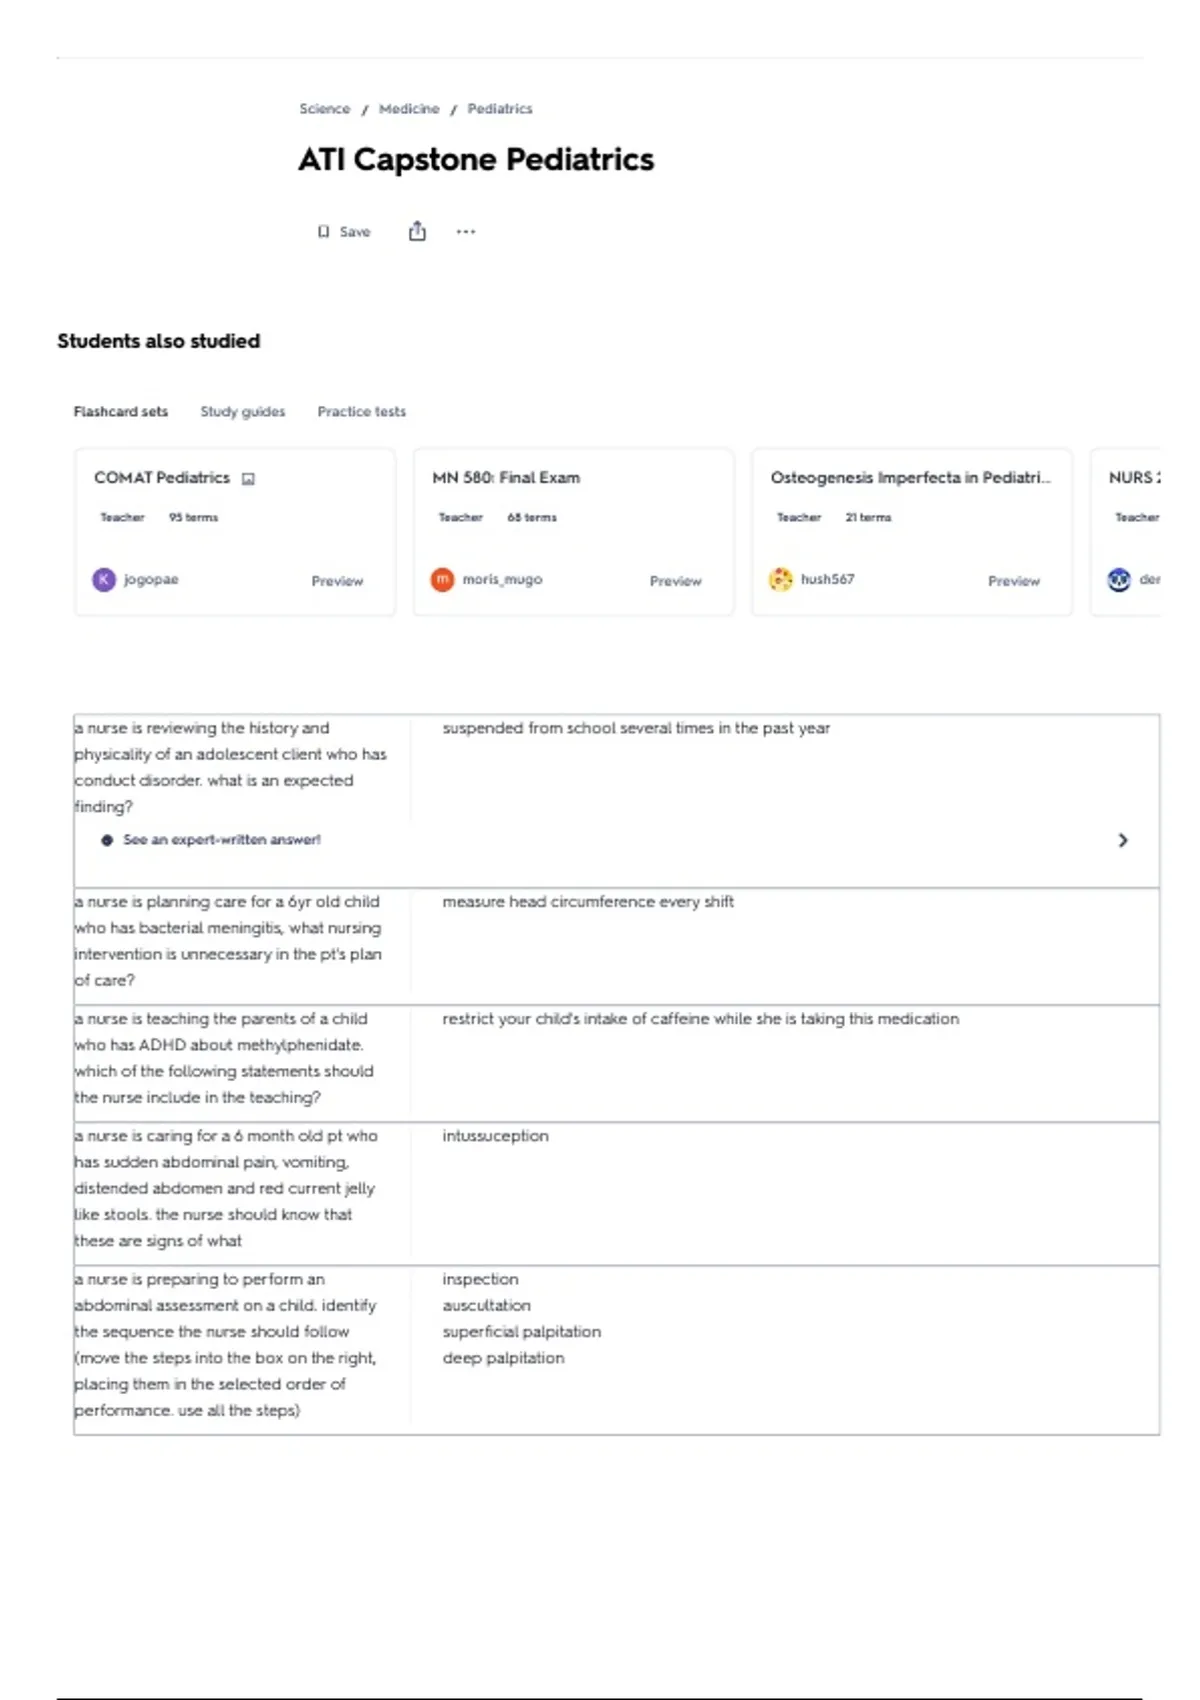Preview the MN 580: Final Exam set
Screen dimensions: 1200x1700
click(x=676, y=581)
